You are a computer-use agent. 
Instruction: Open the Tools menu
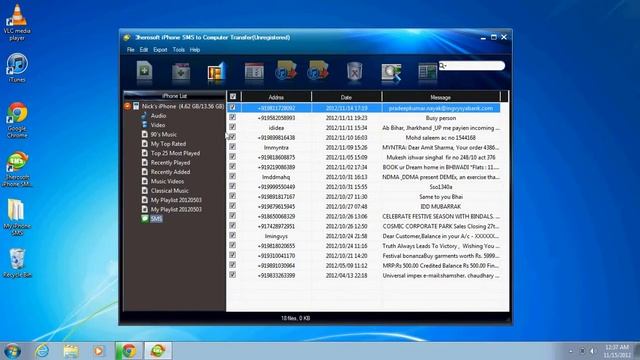[178, 50]
